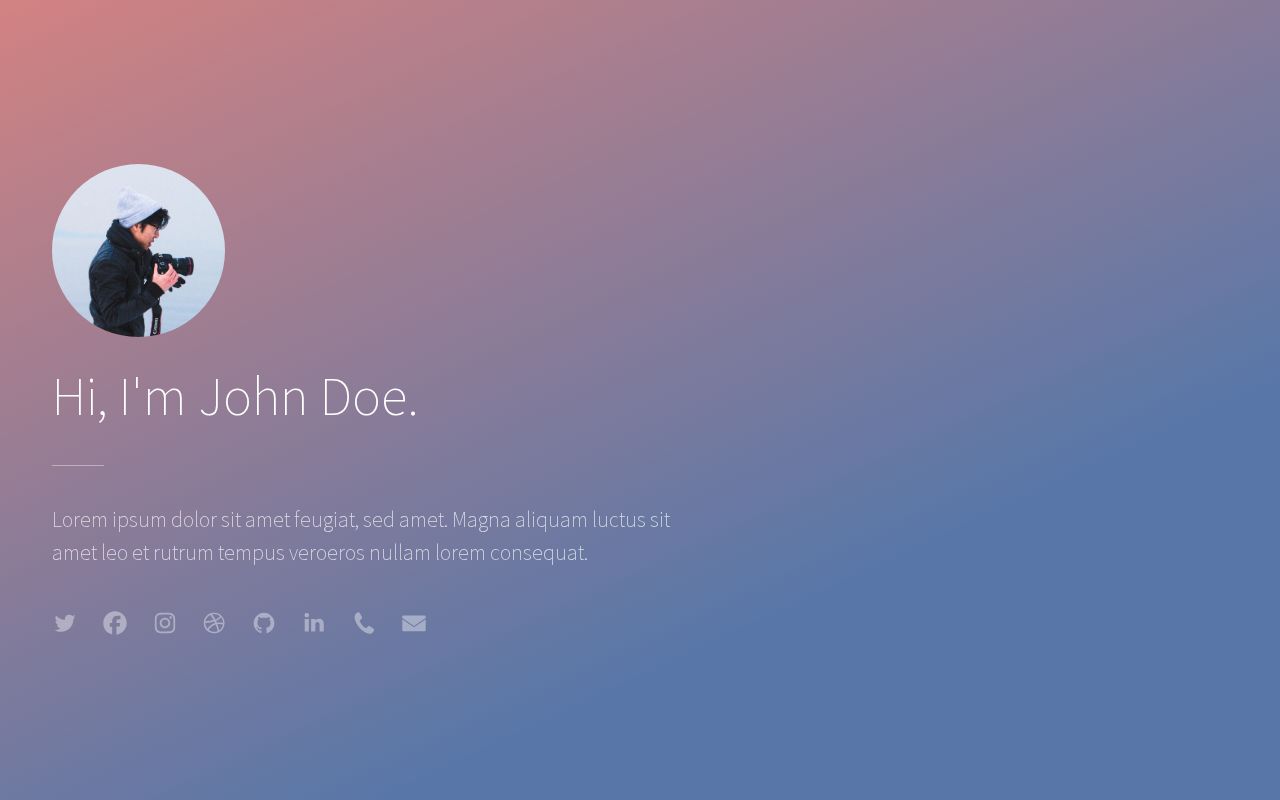Click the word "consequat." ending the bio

(x=538, y=553)
